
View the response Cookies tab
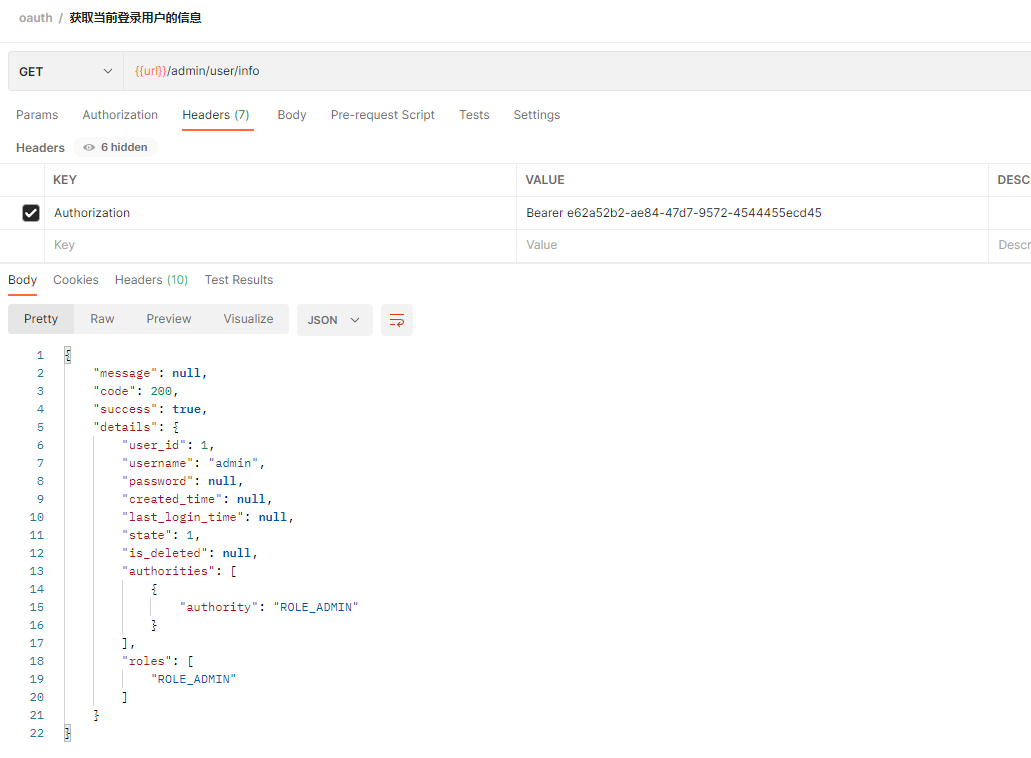coord(76,280)
